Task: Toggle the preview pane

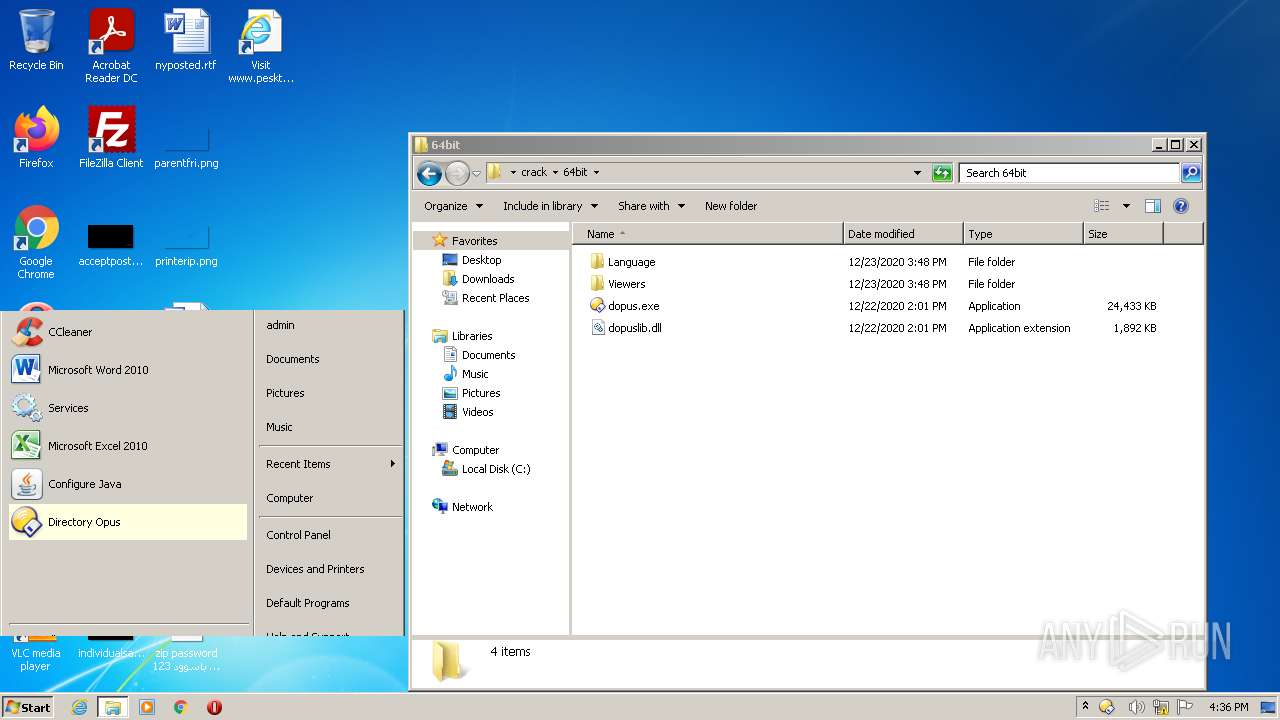Action: click(1153, 206)
